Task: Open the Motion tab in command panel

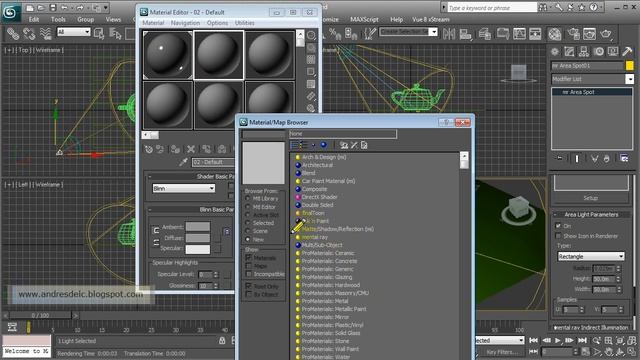Action: pos(598,51)
